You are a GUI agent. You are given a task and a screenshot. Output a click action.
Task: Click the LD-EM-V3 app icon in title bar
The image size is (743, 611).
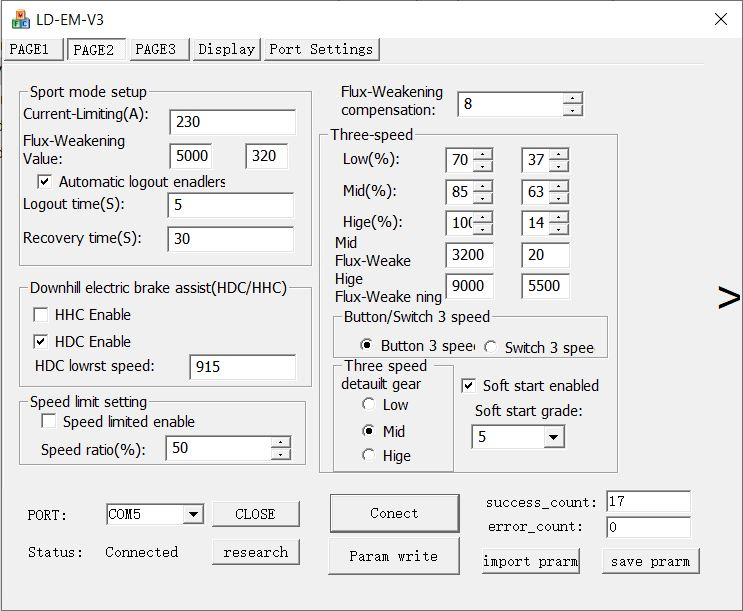point(20,19)
